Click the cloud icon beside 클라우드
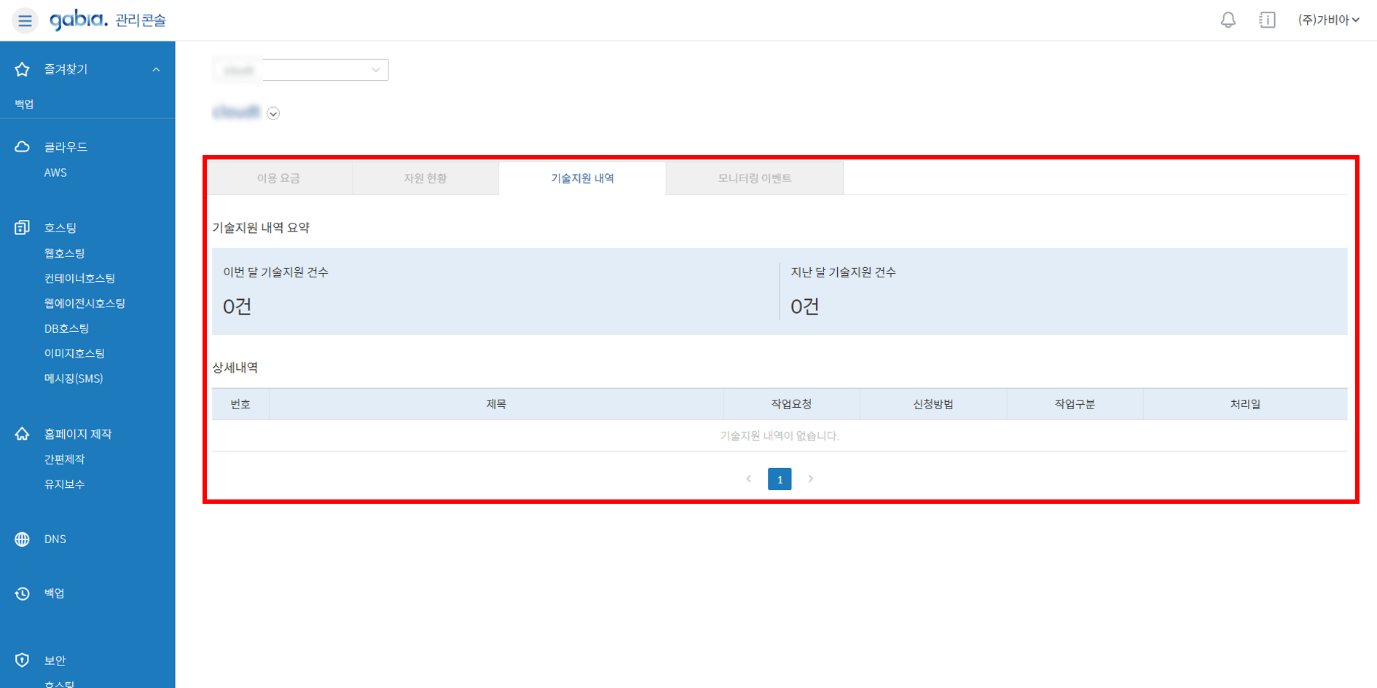This screenshot has width=1377, height=688. pos(22,147)
